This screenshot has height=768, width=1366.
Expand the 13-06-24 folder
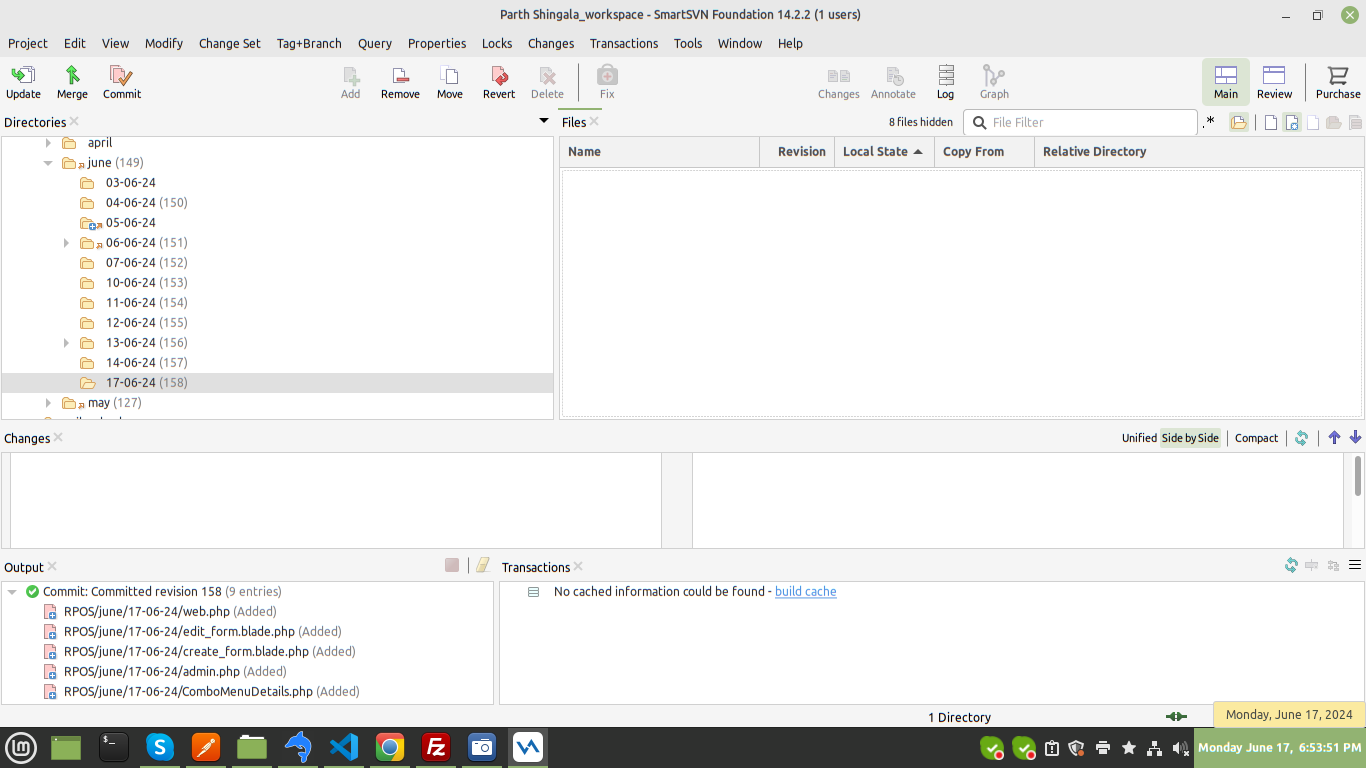click(67, 342)
